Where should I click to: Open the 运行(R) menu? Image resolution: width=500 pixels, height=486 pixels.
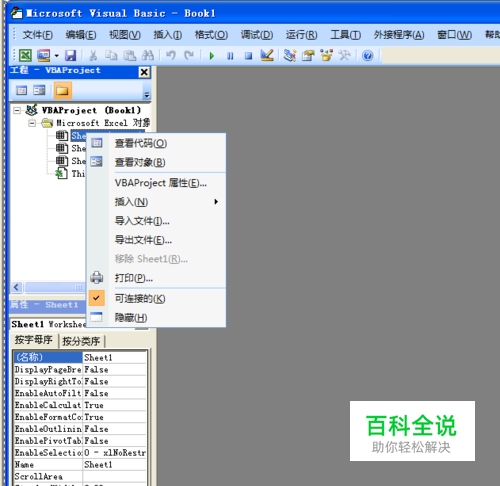(301, 35)
